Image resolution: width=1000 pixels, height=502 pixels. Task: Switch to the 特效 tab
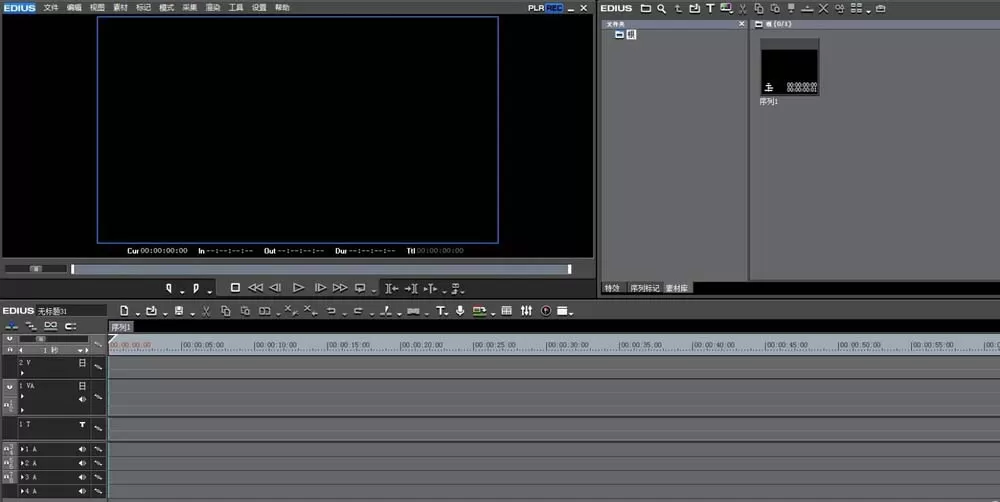612,288
